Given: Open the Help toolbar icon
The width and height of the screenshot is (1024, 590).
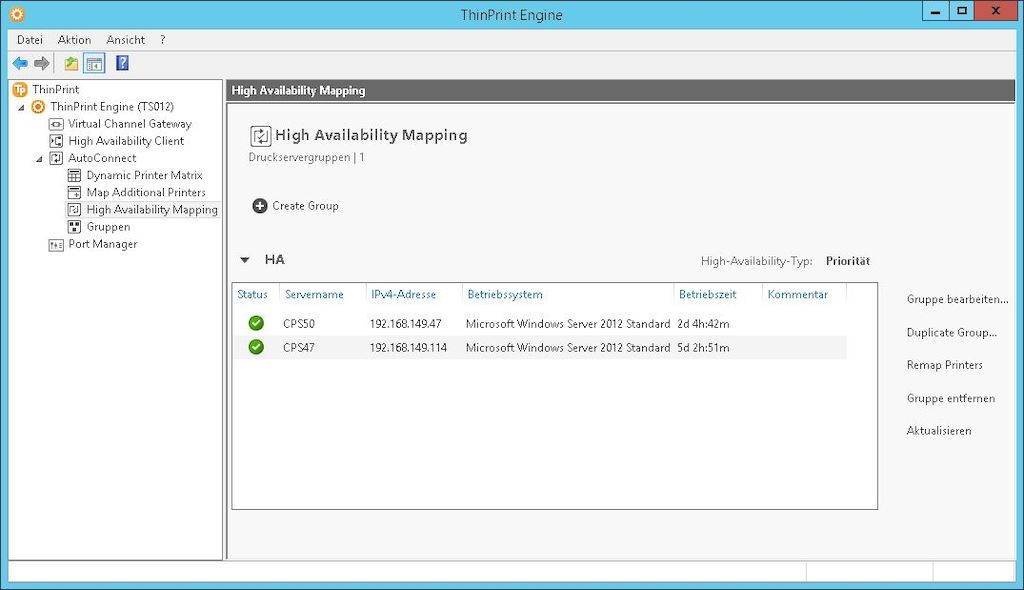Looking at the screenshot, I should [122, 63].
